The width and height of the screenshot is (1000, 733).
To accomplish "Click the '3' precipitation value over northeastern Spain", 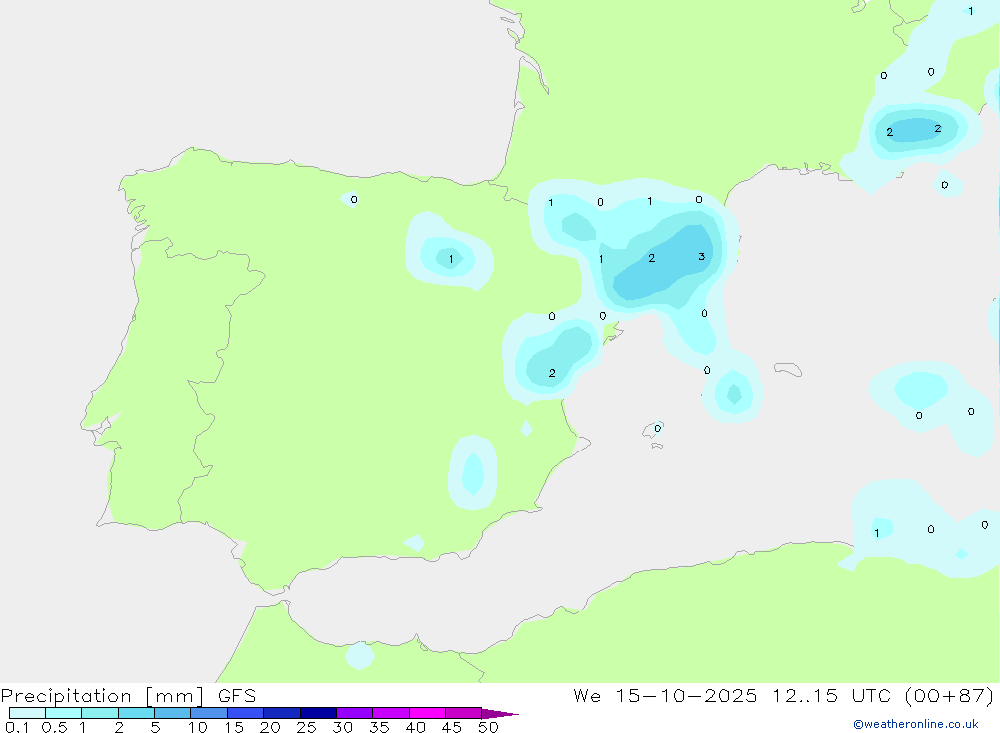I will click(702, 256).
